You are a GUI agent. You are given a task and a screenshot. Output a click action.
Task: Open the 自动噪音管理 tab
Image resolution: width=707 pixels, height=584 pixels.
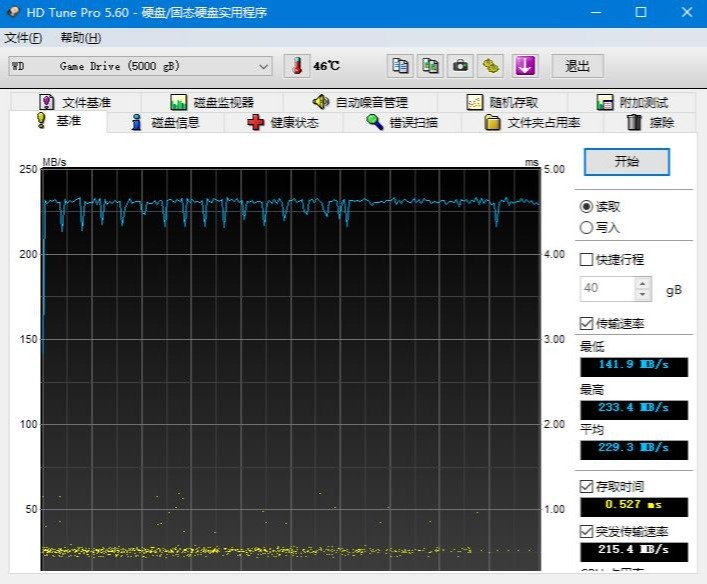[360, 102]
